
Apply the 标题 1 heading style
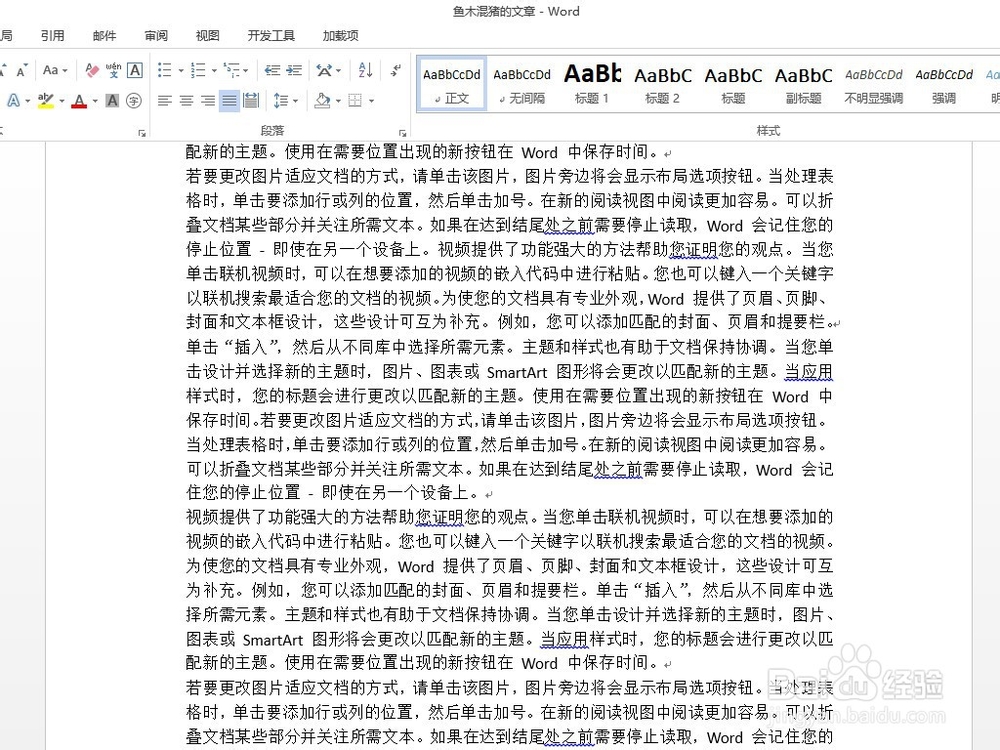coord(592,84)
